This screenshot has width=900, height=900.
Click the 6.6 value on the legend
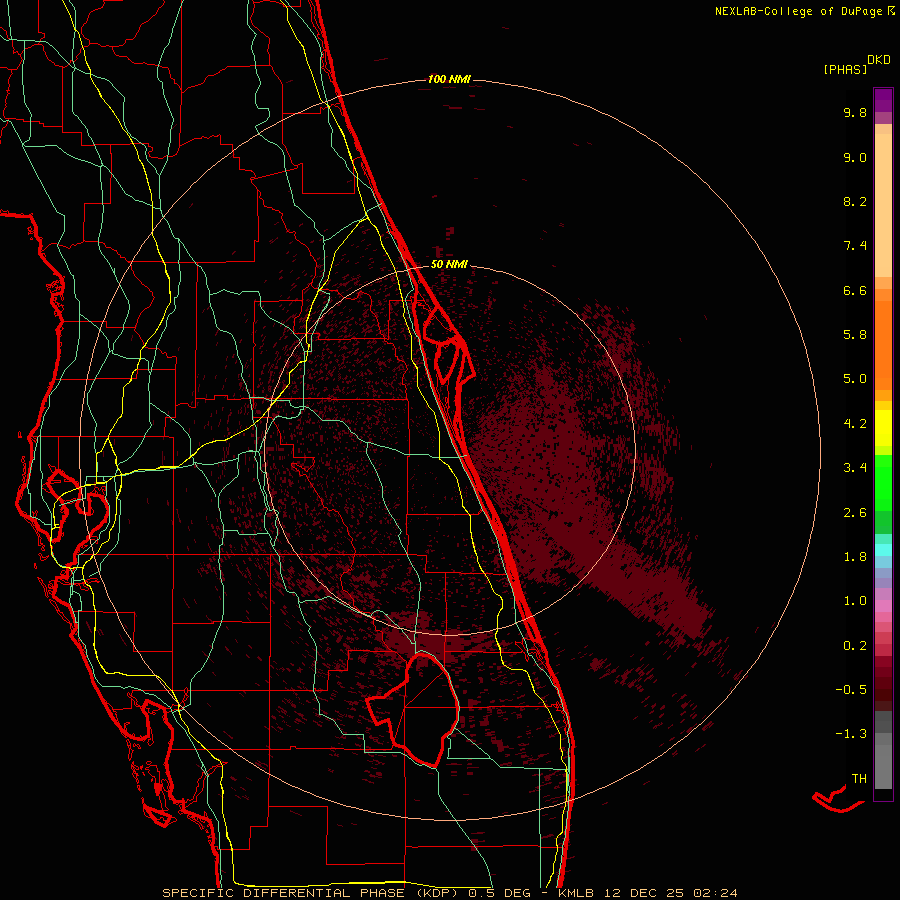pyautogui.click(x=855, y=290)
